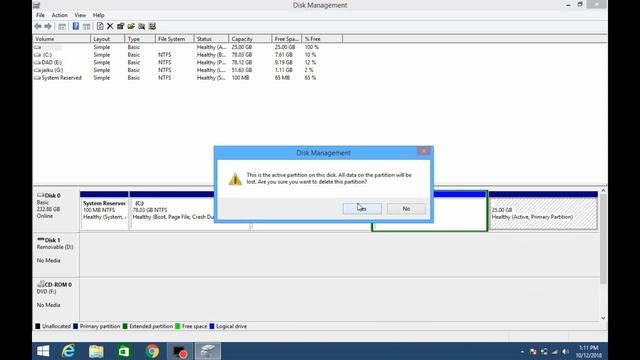
Task: Click the Free Space column header
Action: 287,39
